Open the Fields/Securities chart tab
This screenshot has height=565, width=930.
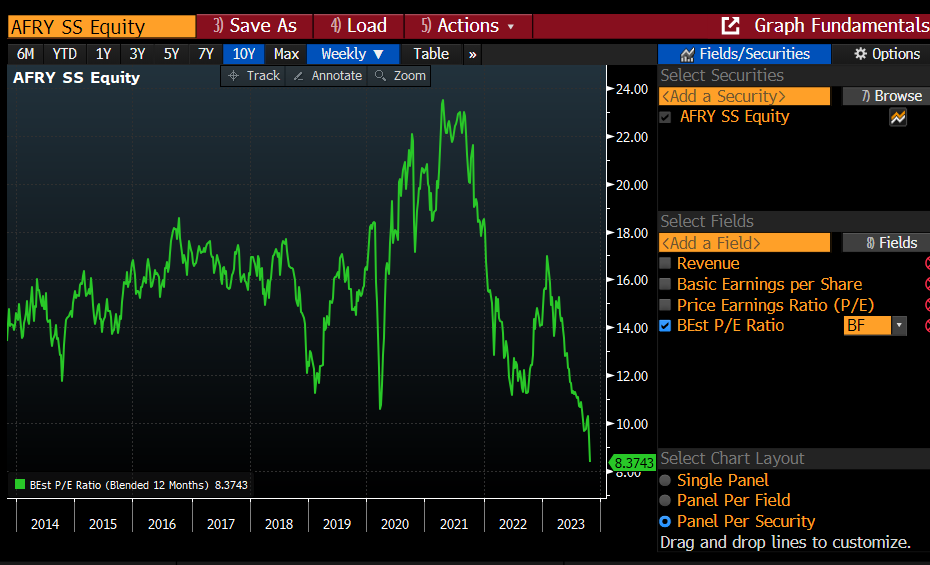point(744,54)
